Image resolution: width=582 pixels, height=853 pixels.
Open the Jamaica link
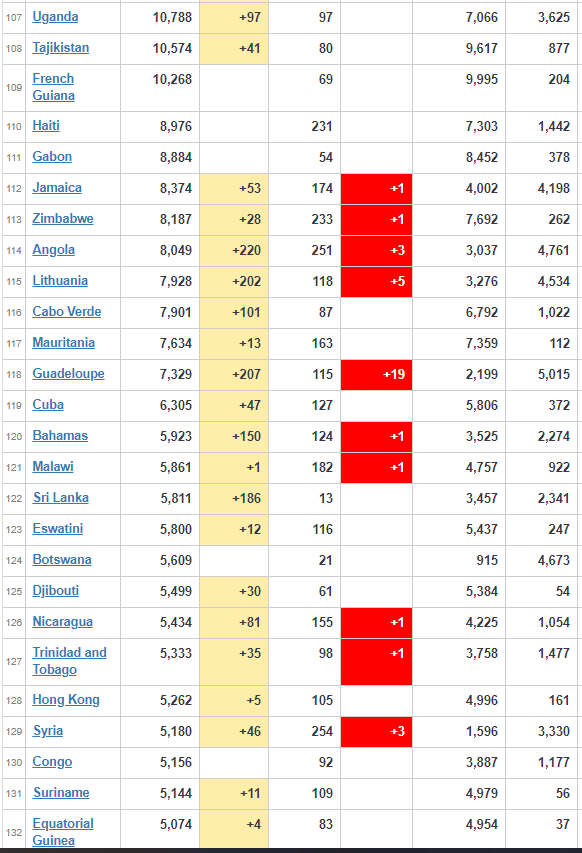coord(57,188)
